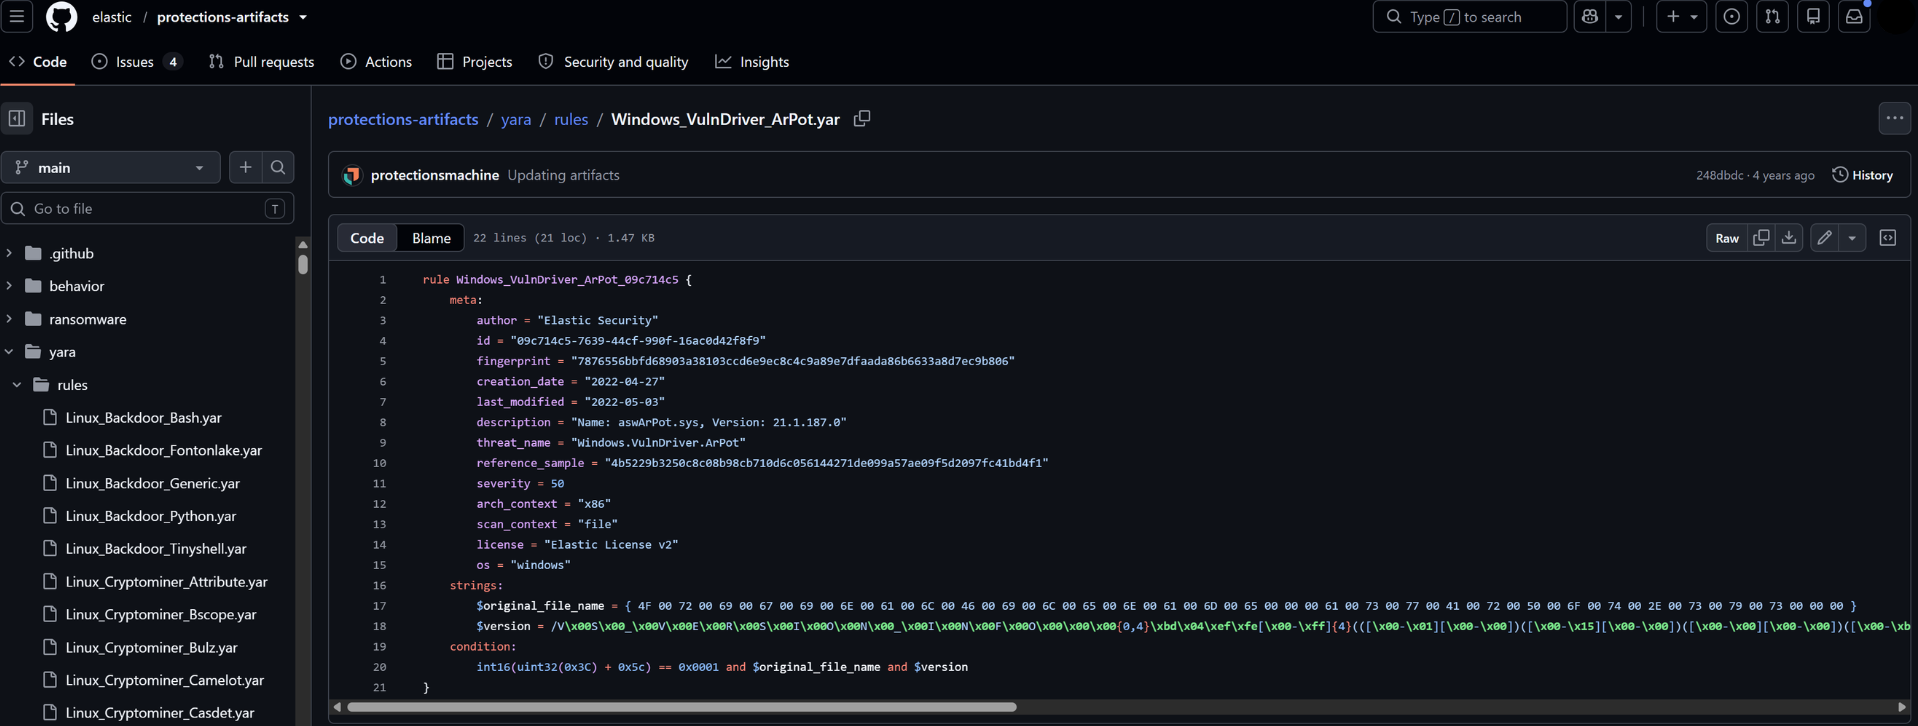The height and width of the screenshot is (726, 1918).
Task: Go to the GitHub homepage logo
Action: pyautogui.click(x=61, y=16)
